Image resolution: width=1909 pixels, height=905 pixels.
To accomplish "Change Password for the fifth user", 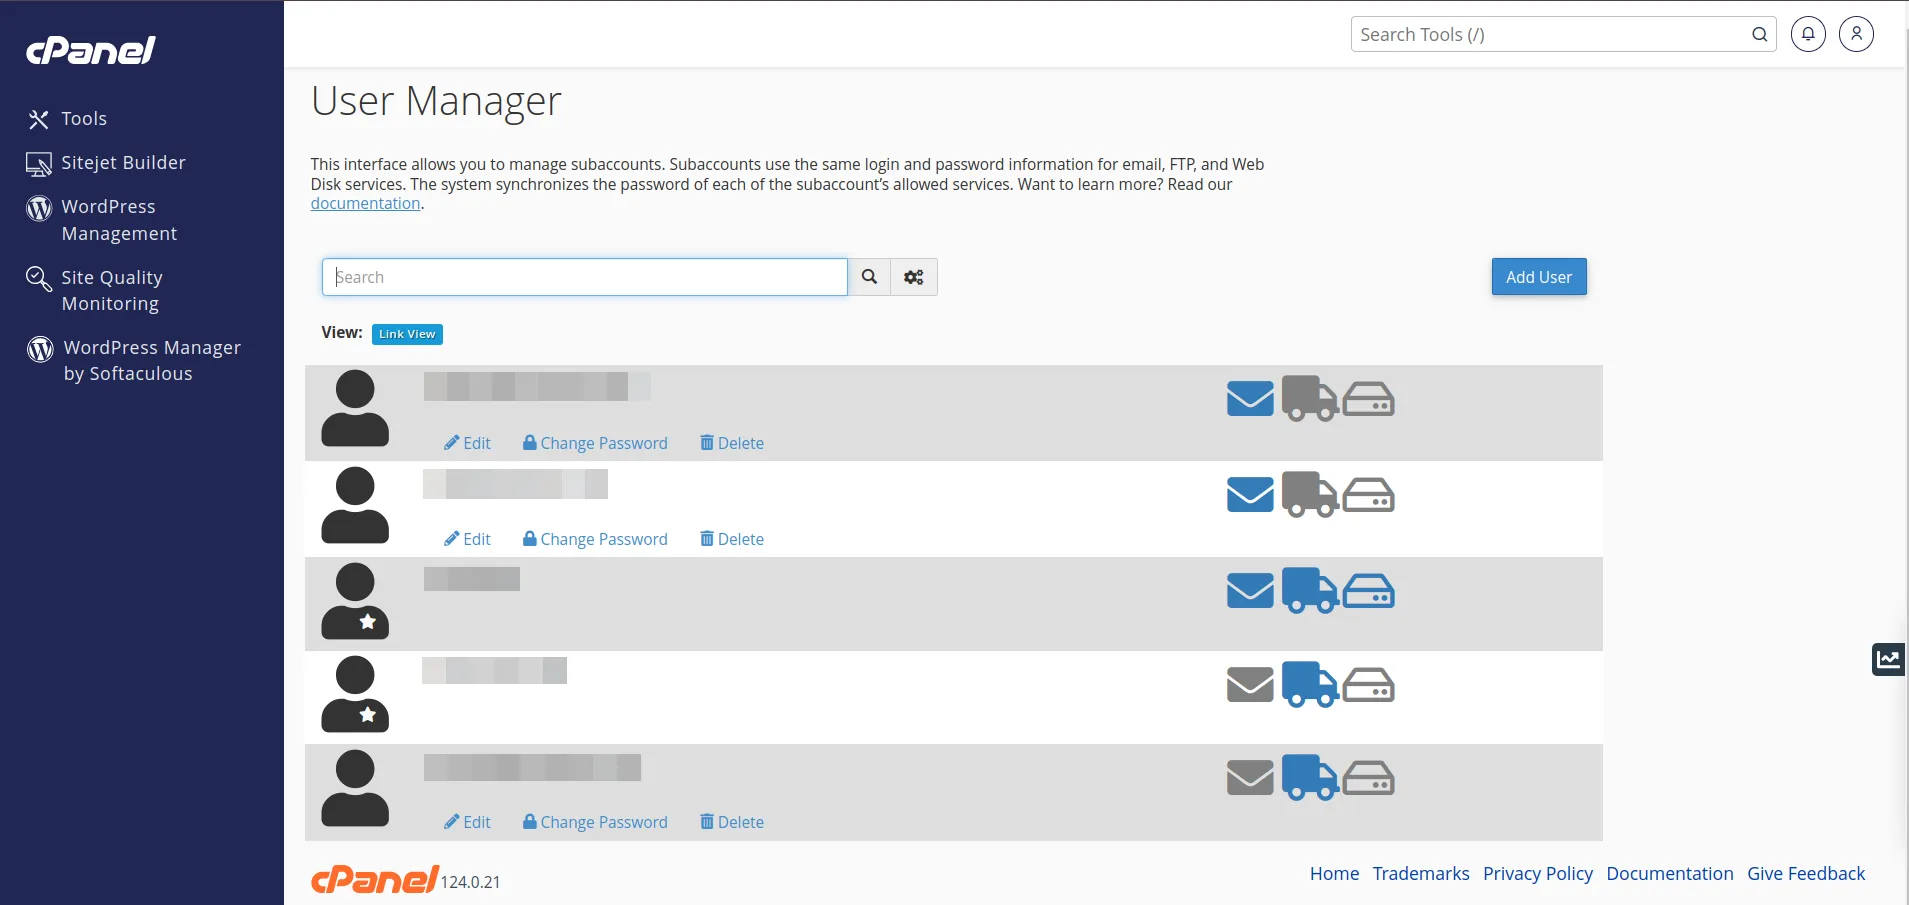I will [x=595, y=822].
